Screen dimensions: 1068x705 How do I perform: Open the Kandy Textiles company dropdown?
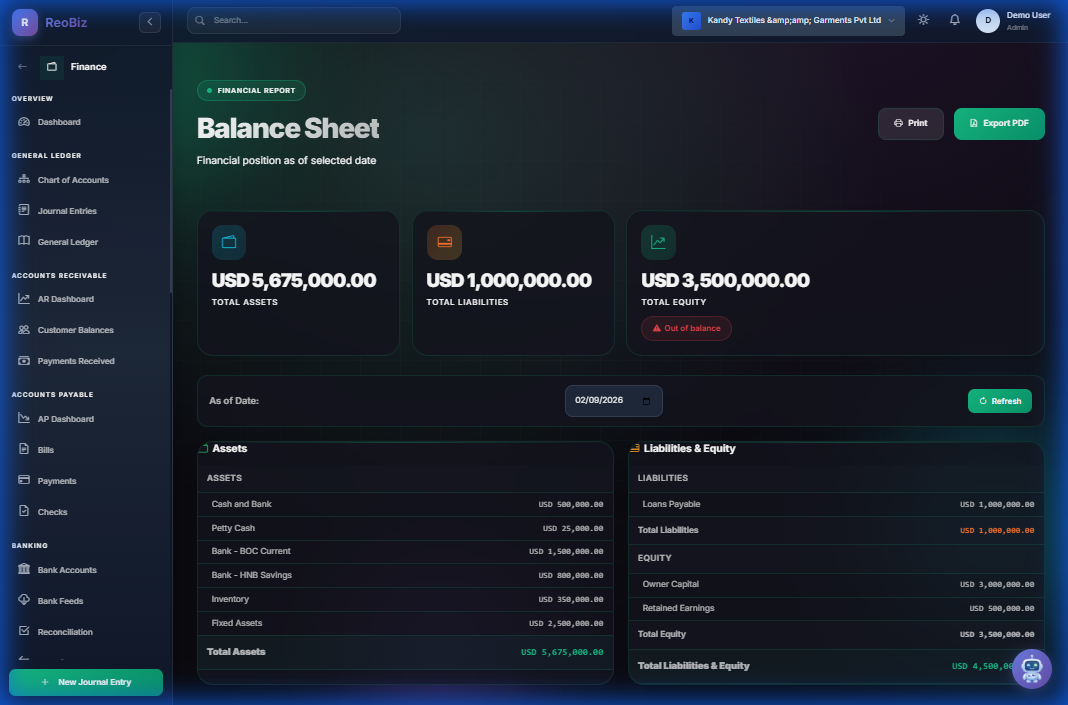tap(787, 20)
